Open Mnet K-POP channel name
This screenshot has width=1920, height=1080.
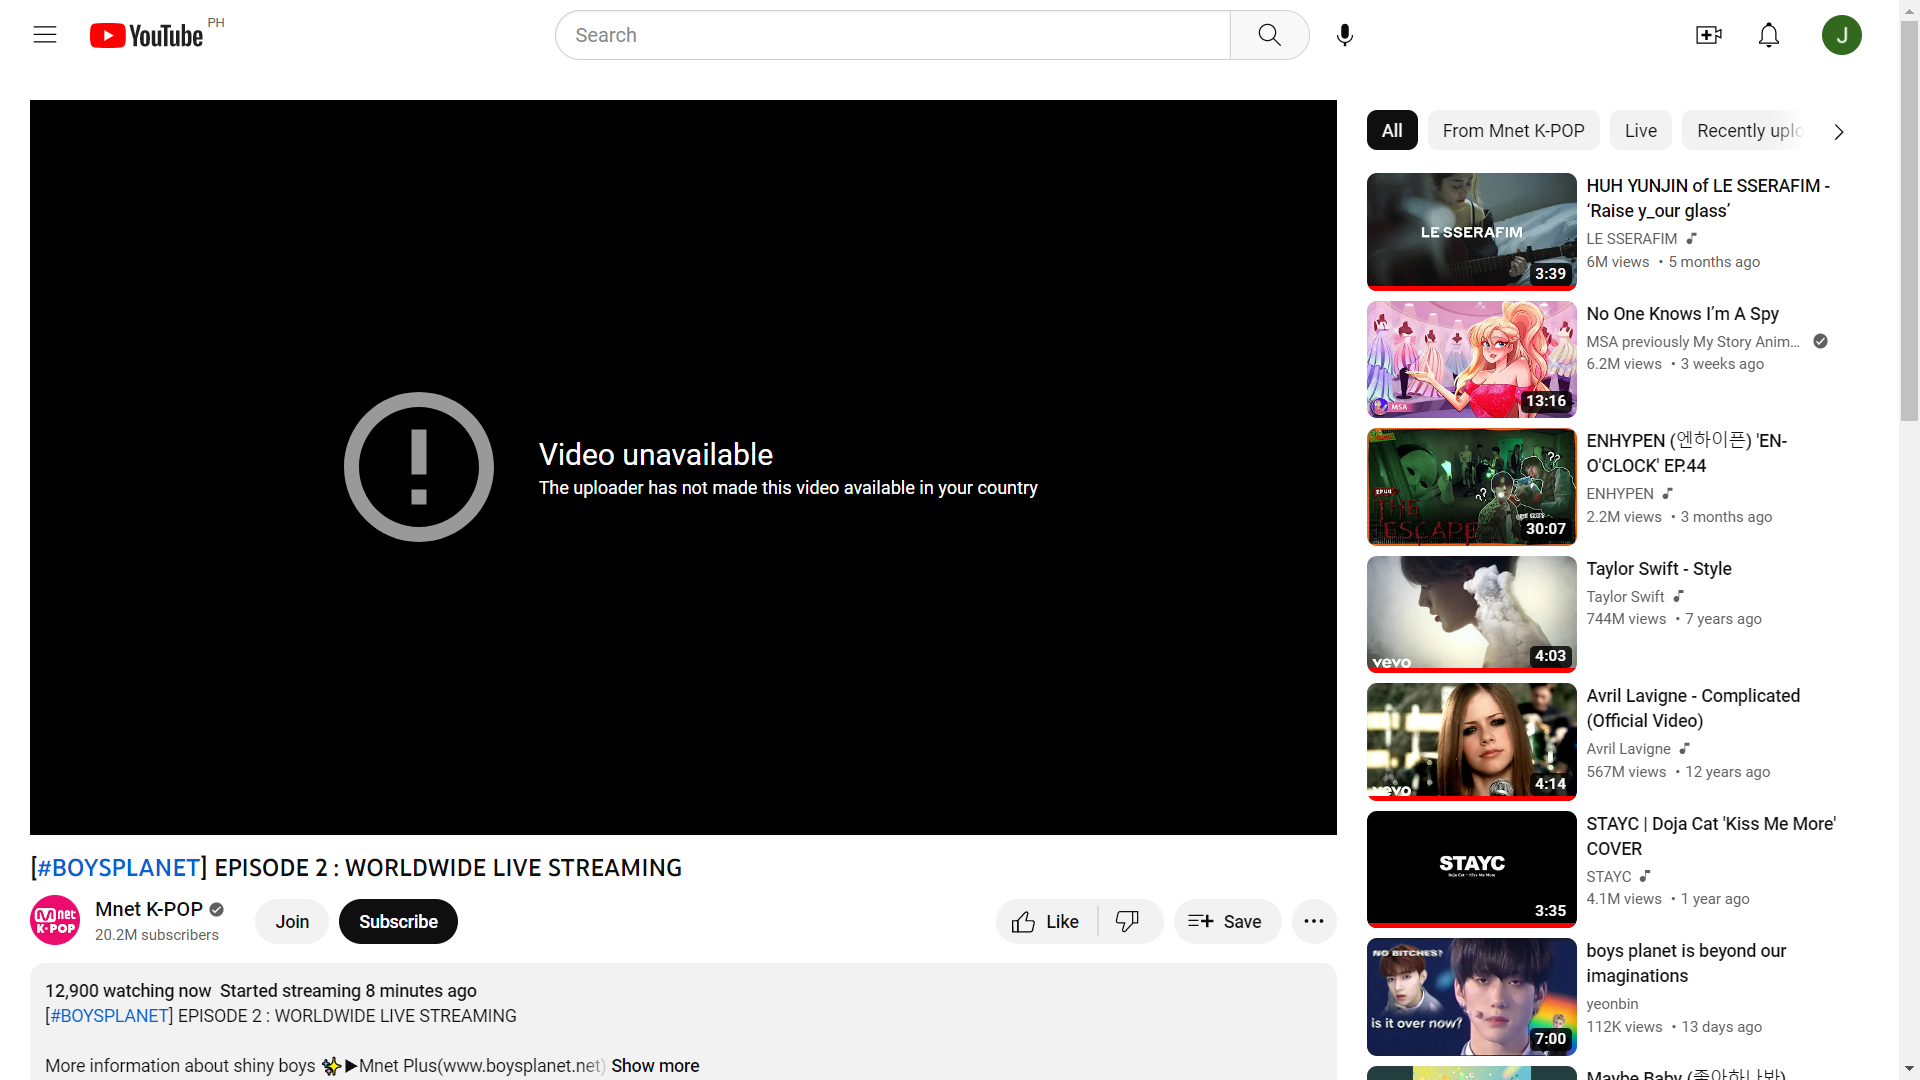(149, 909)
